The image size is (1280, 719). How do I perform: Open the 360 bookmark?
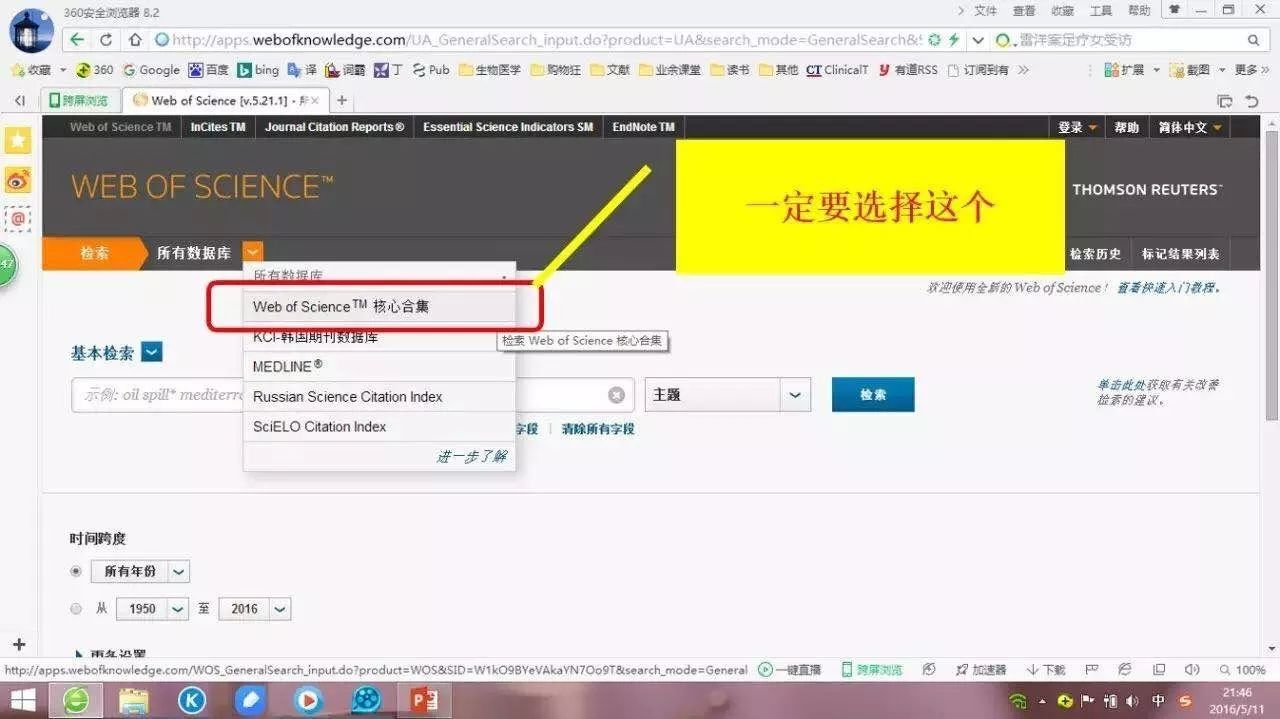pos(94,70)
